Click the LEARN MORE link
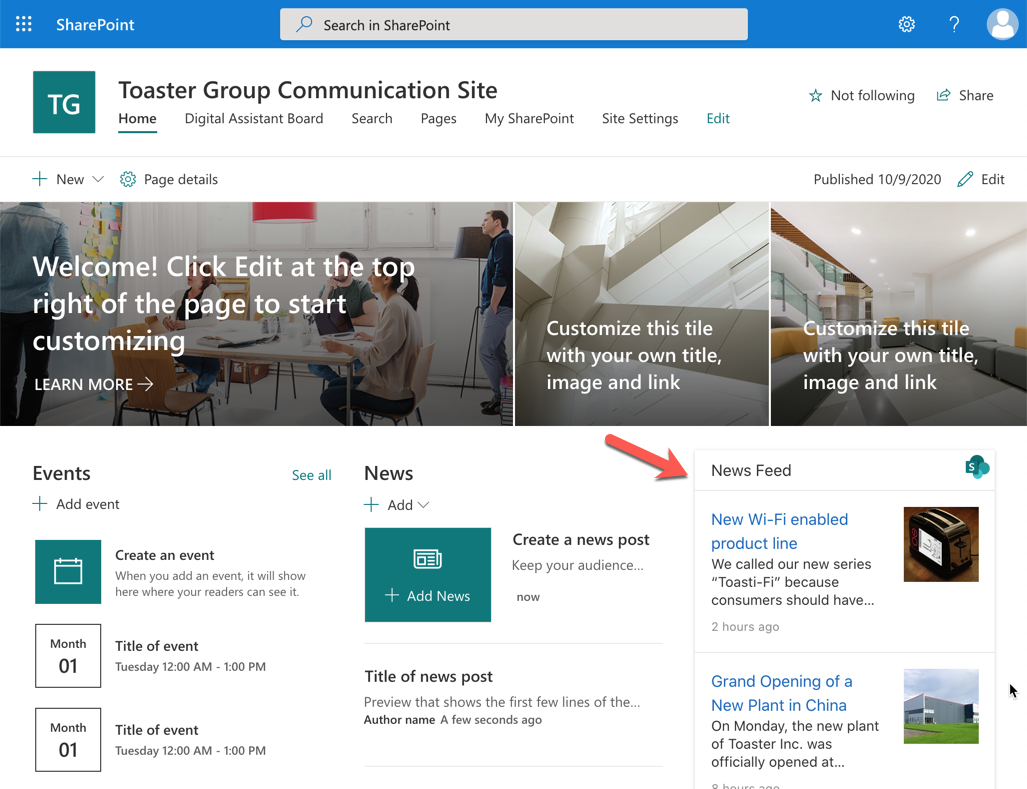This screenshot has height=789, width=1027. tap(93, 384)
